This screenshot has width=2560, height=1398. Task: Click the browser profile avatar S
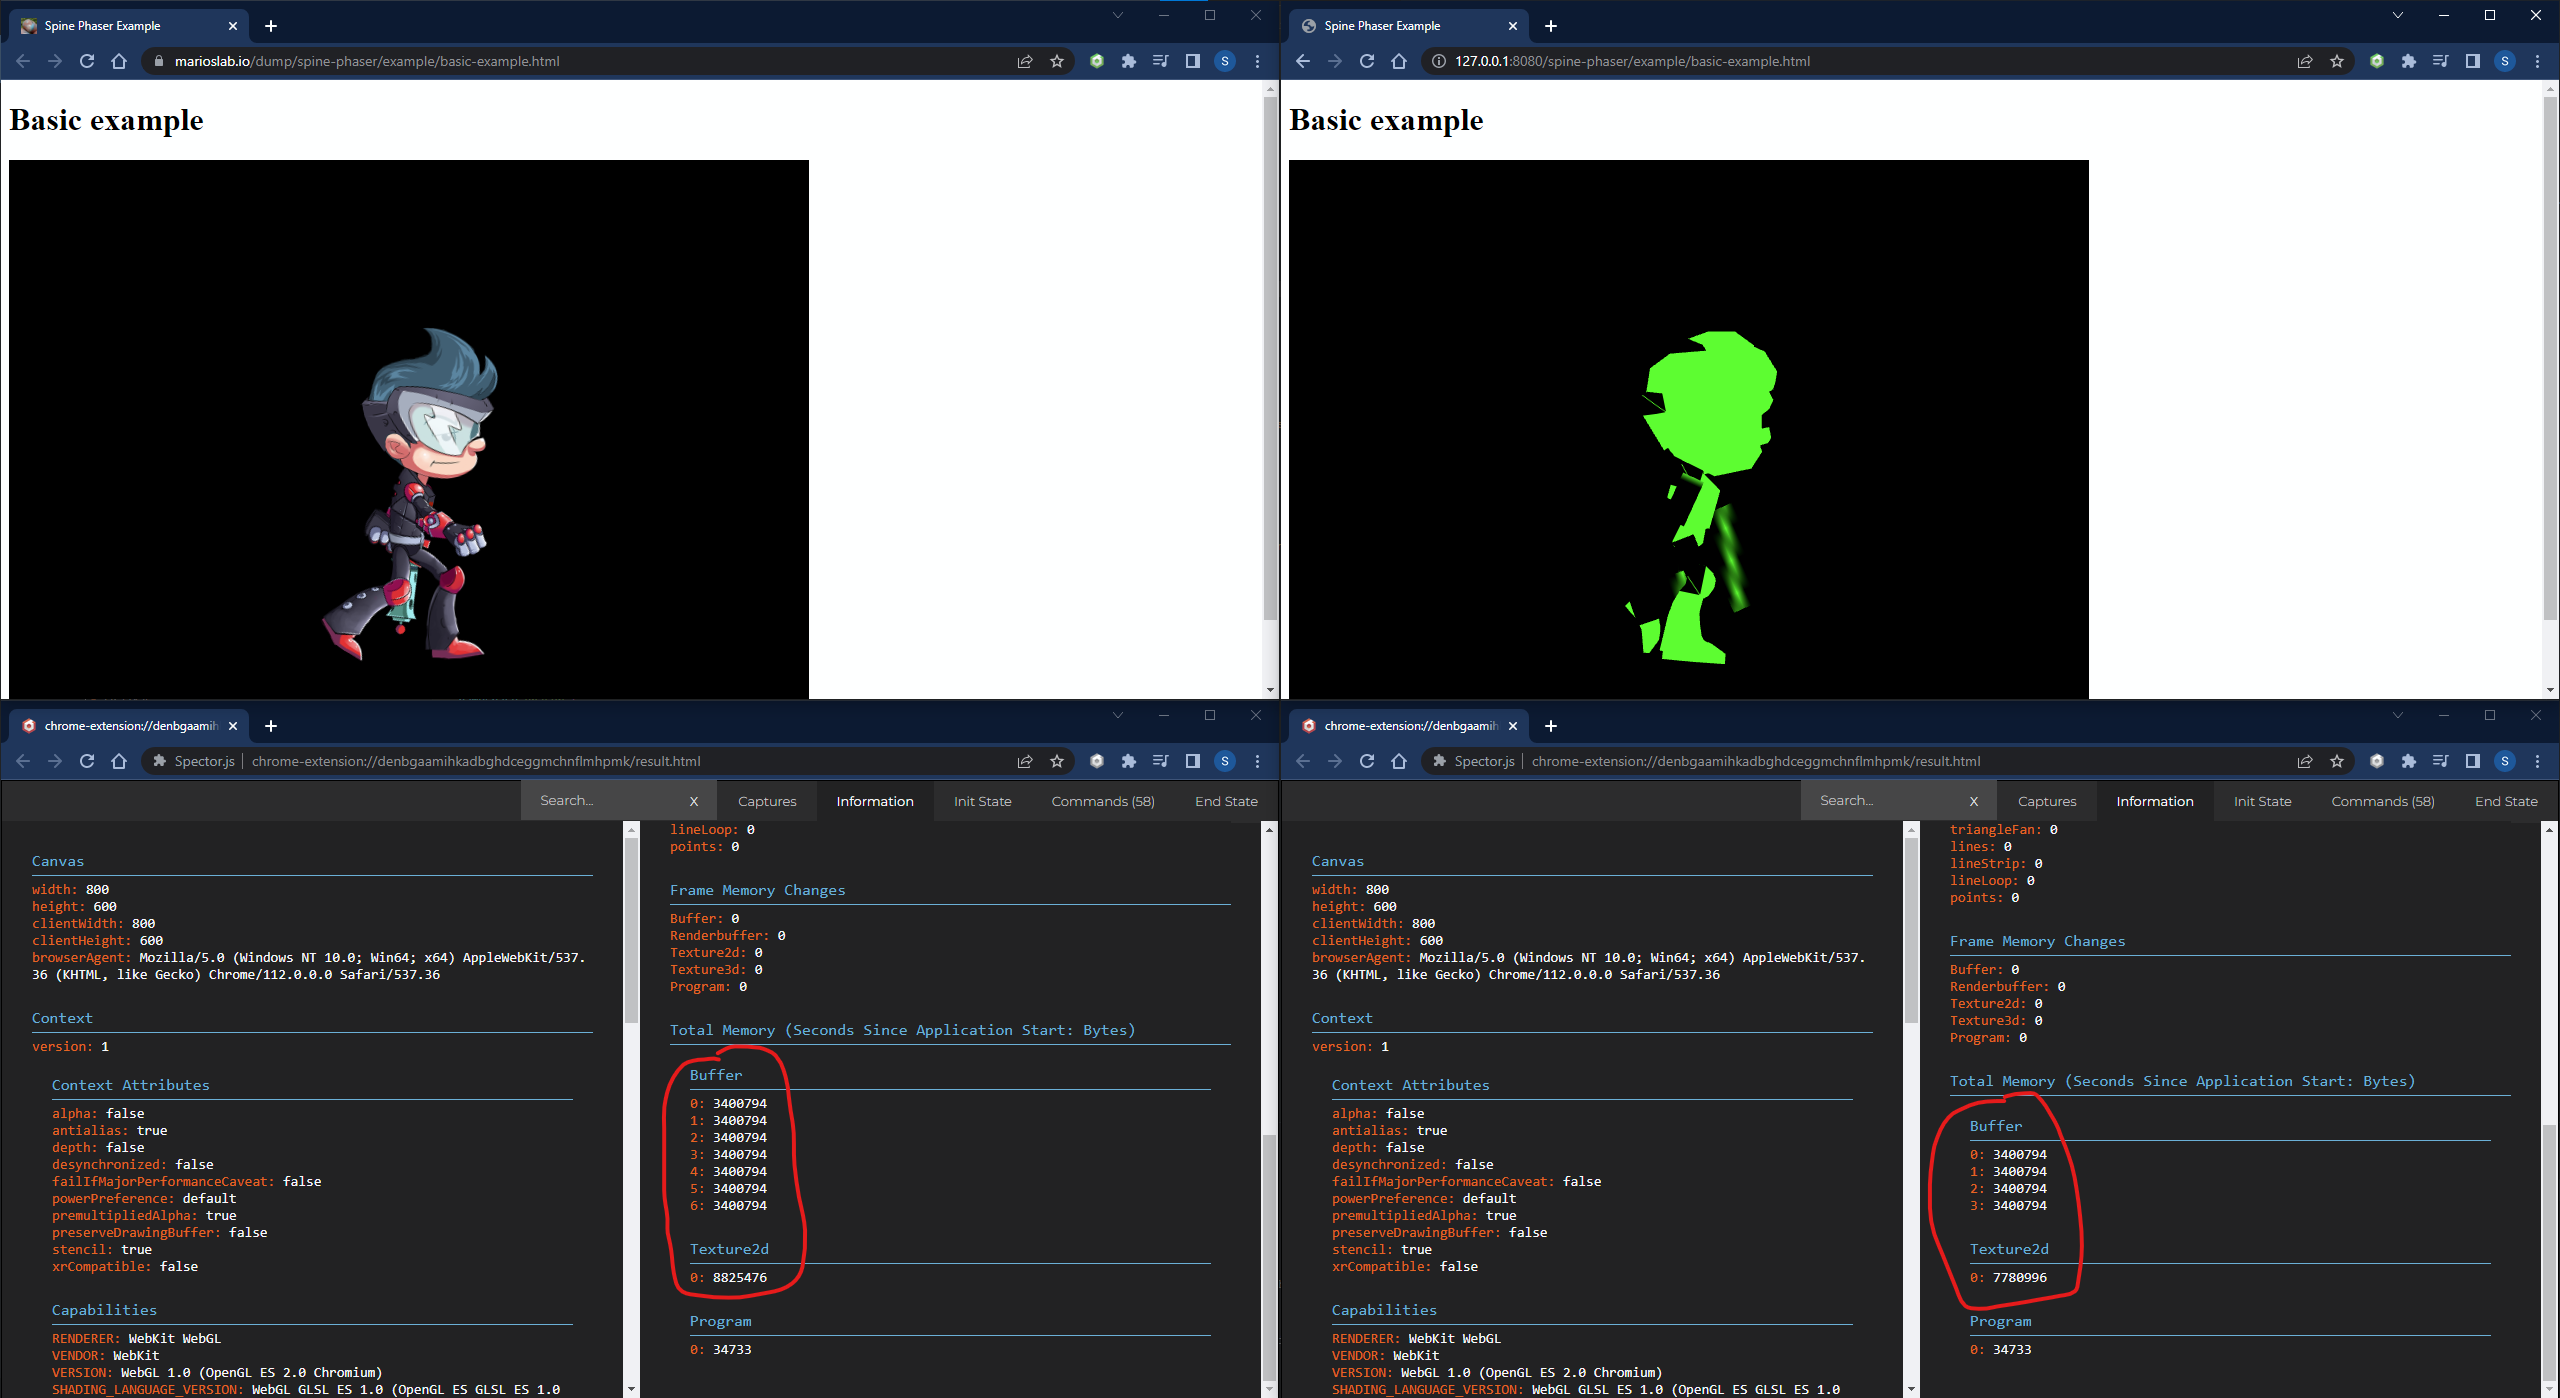click(x=1225, y=61)
